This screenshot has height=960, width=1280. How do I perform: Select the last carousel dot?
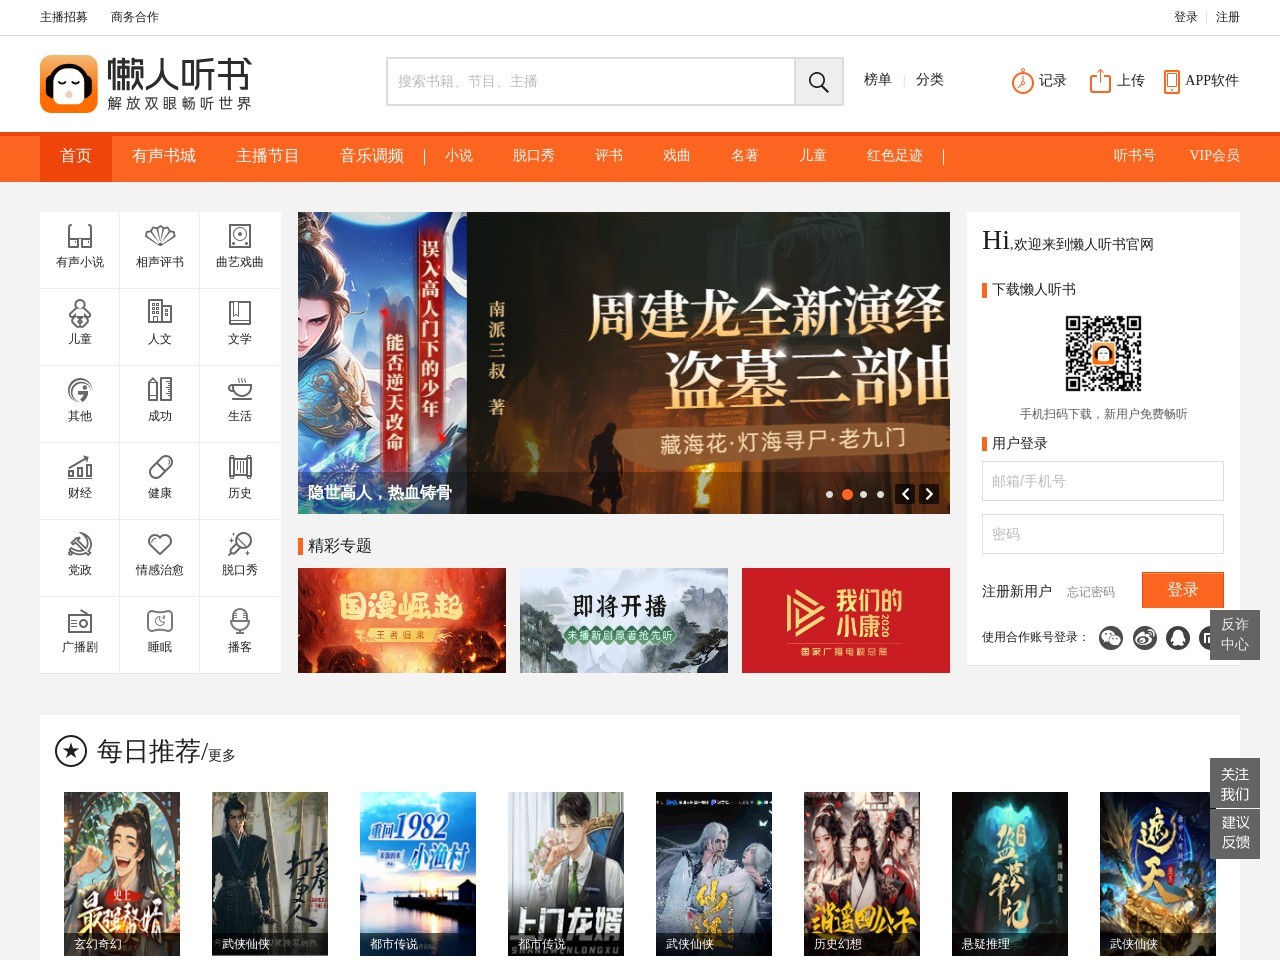[880, 494]
